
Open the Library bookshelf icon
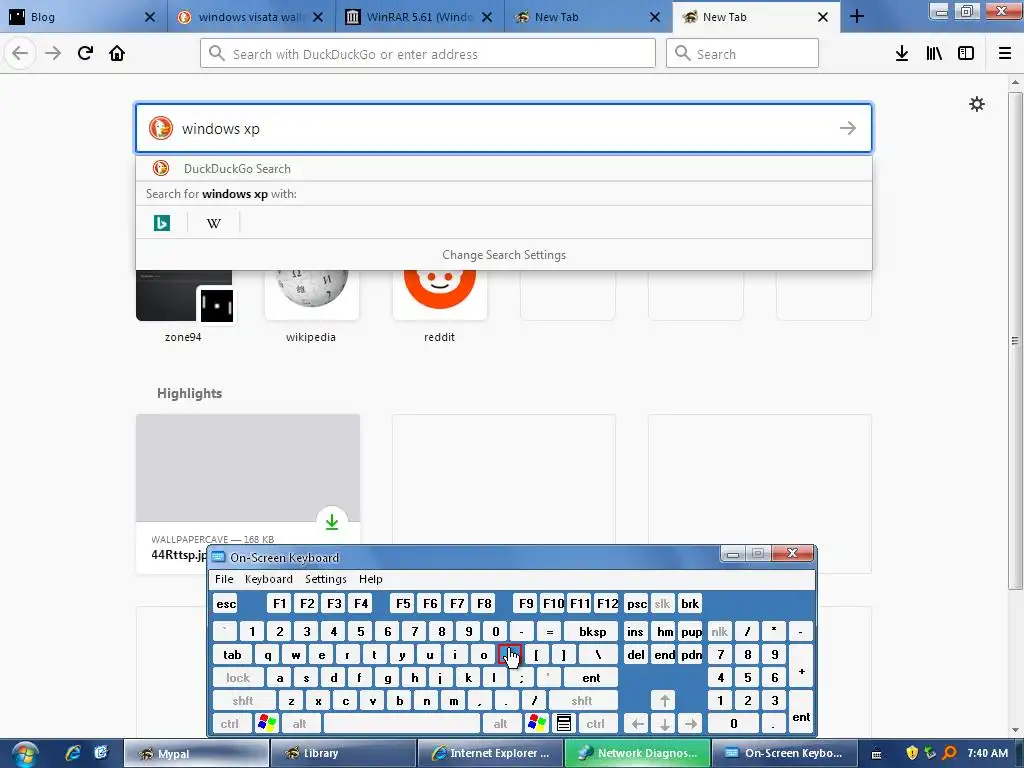tap(934, 53)
